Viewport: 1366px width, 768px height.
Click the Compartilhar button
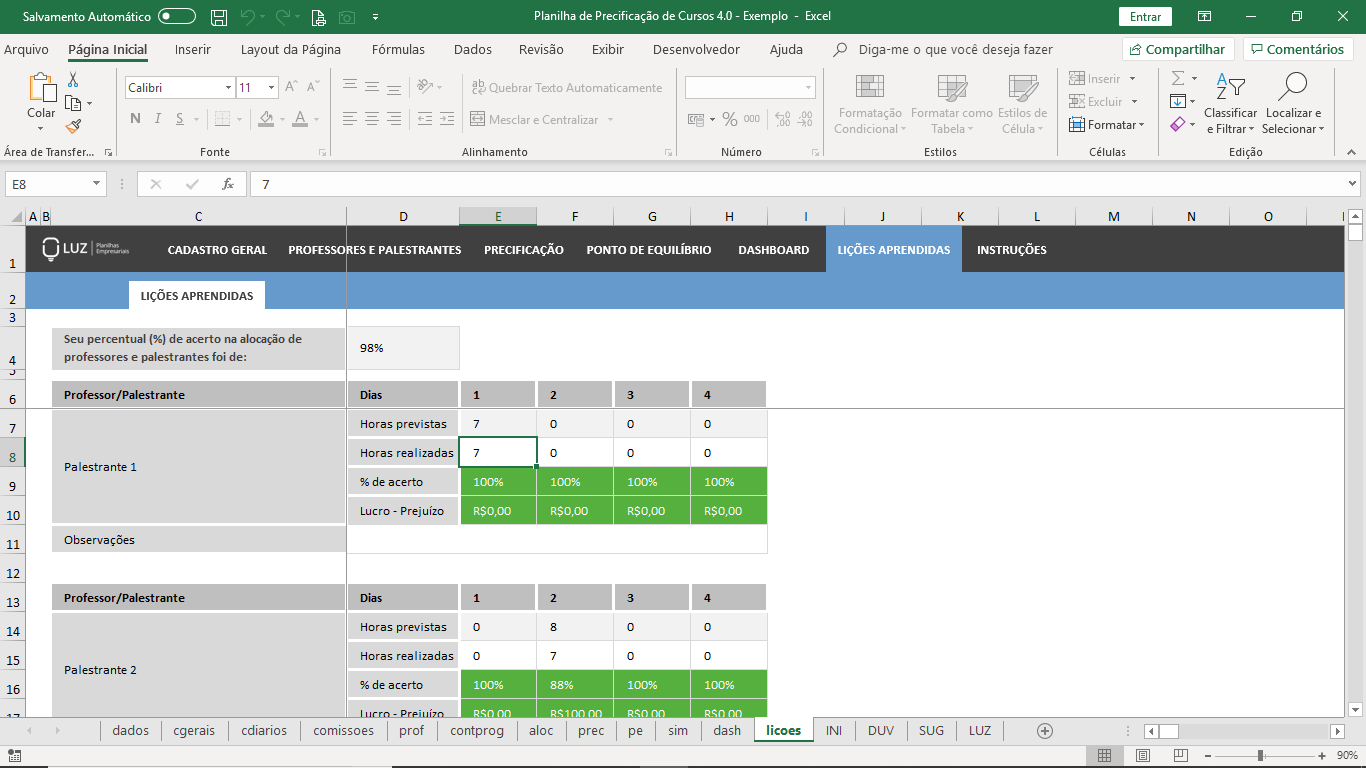click(1177, 49)
